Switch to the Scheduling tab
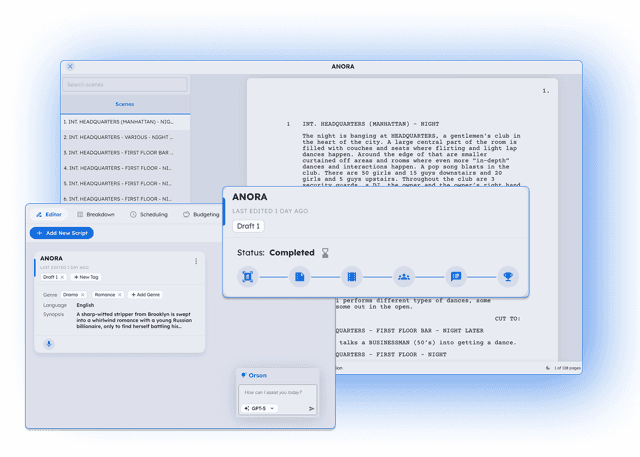The image size is (640, 457). tap(149, 214)
